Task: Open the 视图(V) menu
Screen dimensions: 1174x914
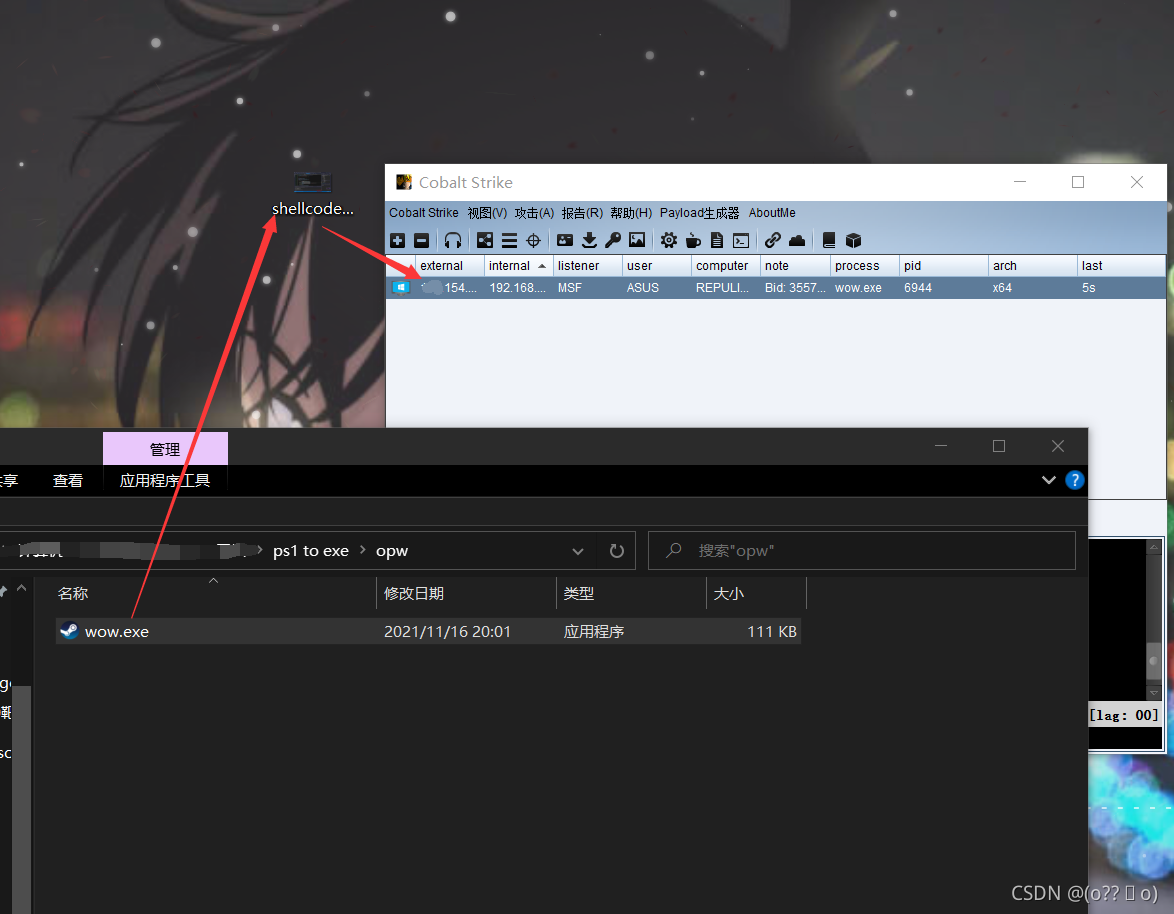Action: (x=487, y=213)
